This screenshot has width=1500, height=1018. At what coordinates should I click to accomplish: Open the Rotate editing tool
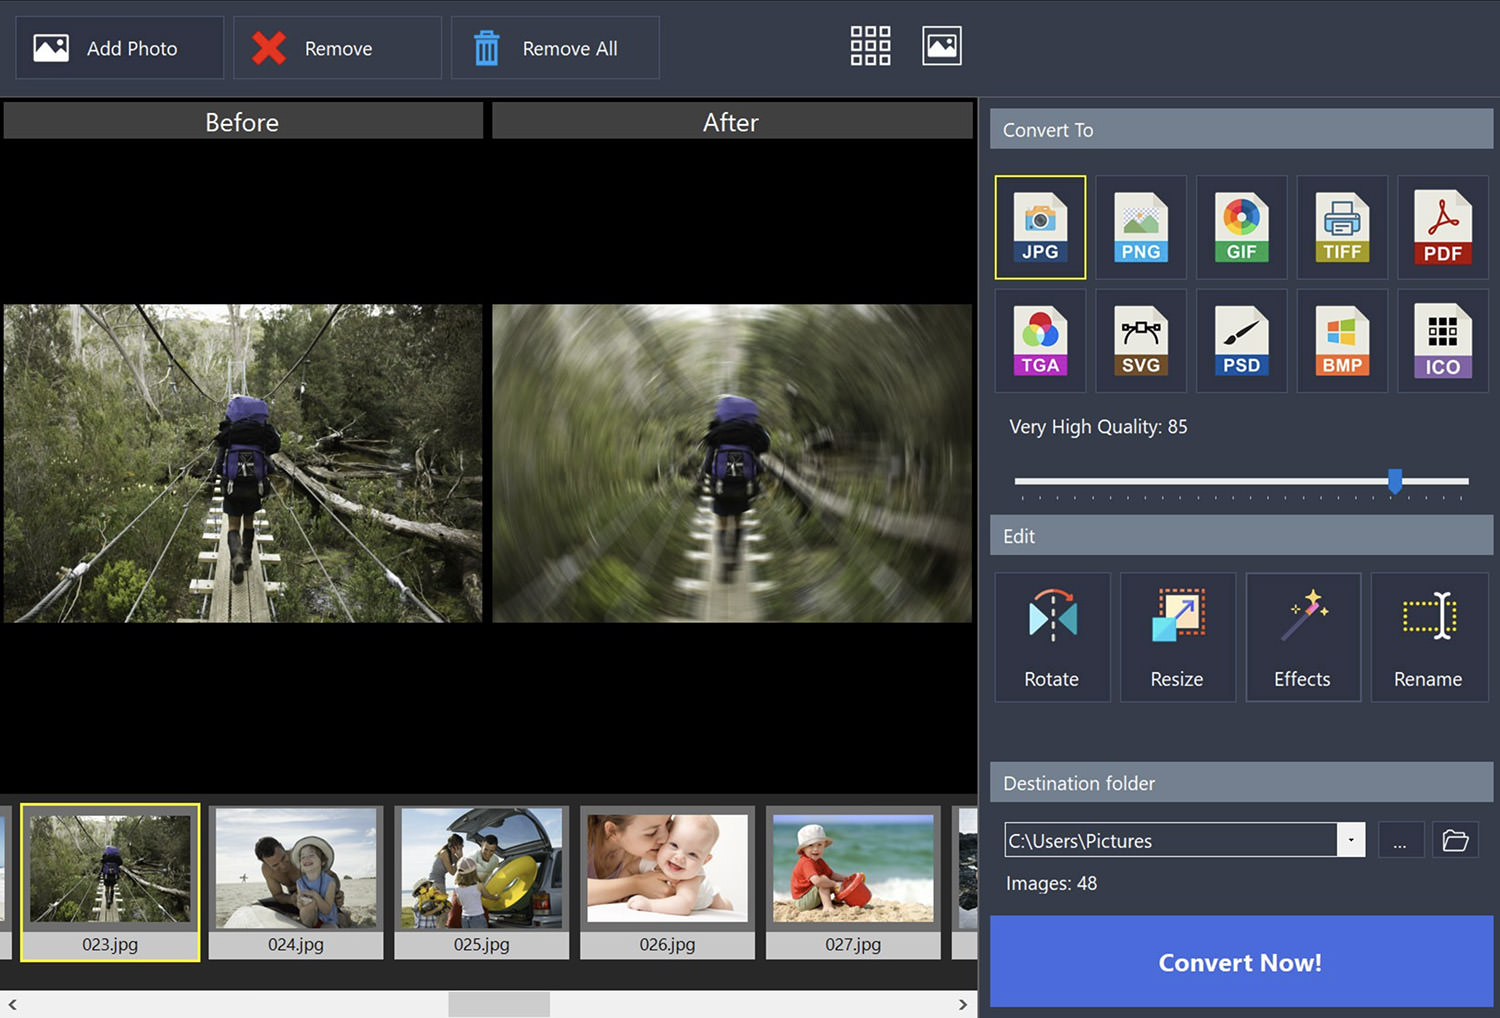[1052, 637]
